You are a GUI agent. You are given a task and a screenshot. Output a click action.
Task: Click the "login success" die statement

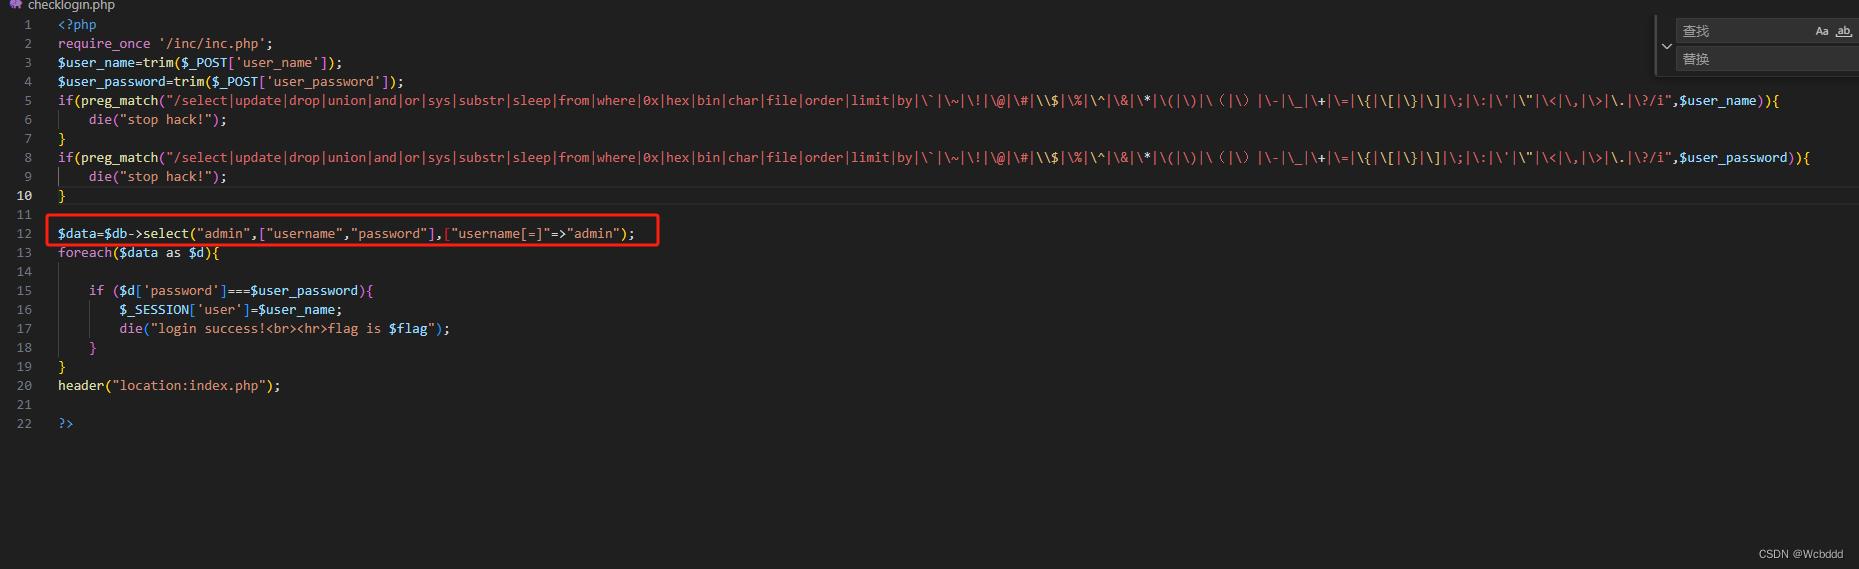point(285,328)
